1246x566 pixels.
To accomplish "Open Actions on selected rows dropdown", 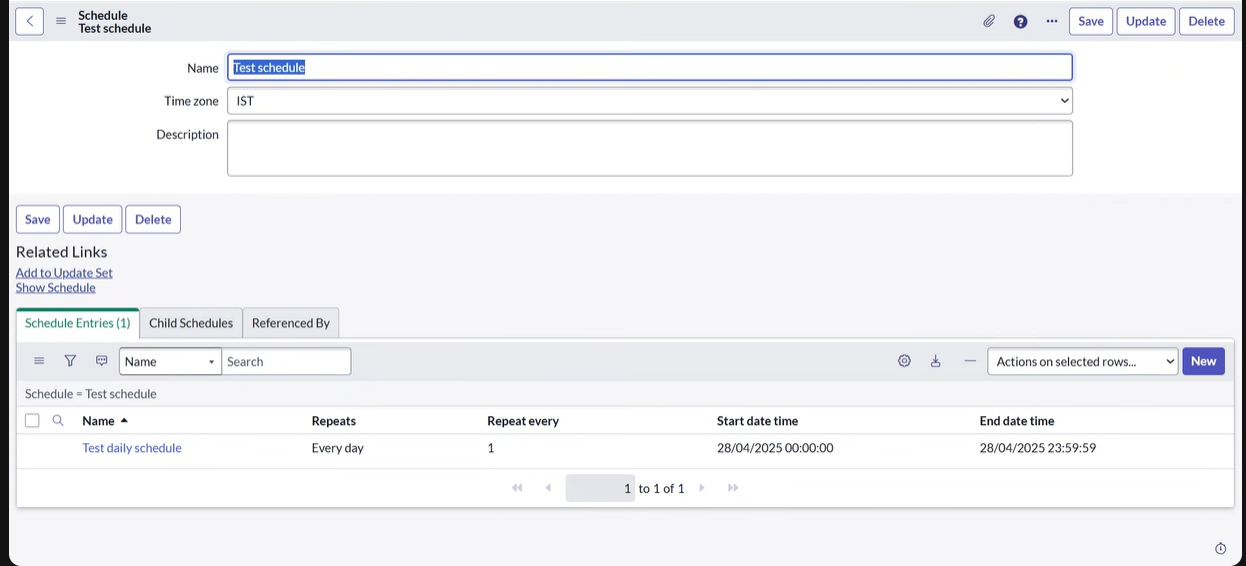I will tap(1082, 362).
